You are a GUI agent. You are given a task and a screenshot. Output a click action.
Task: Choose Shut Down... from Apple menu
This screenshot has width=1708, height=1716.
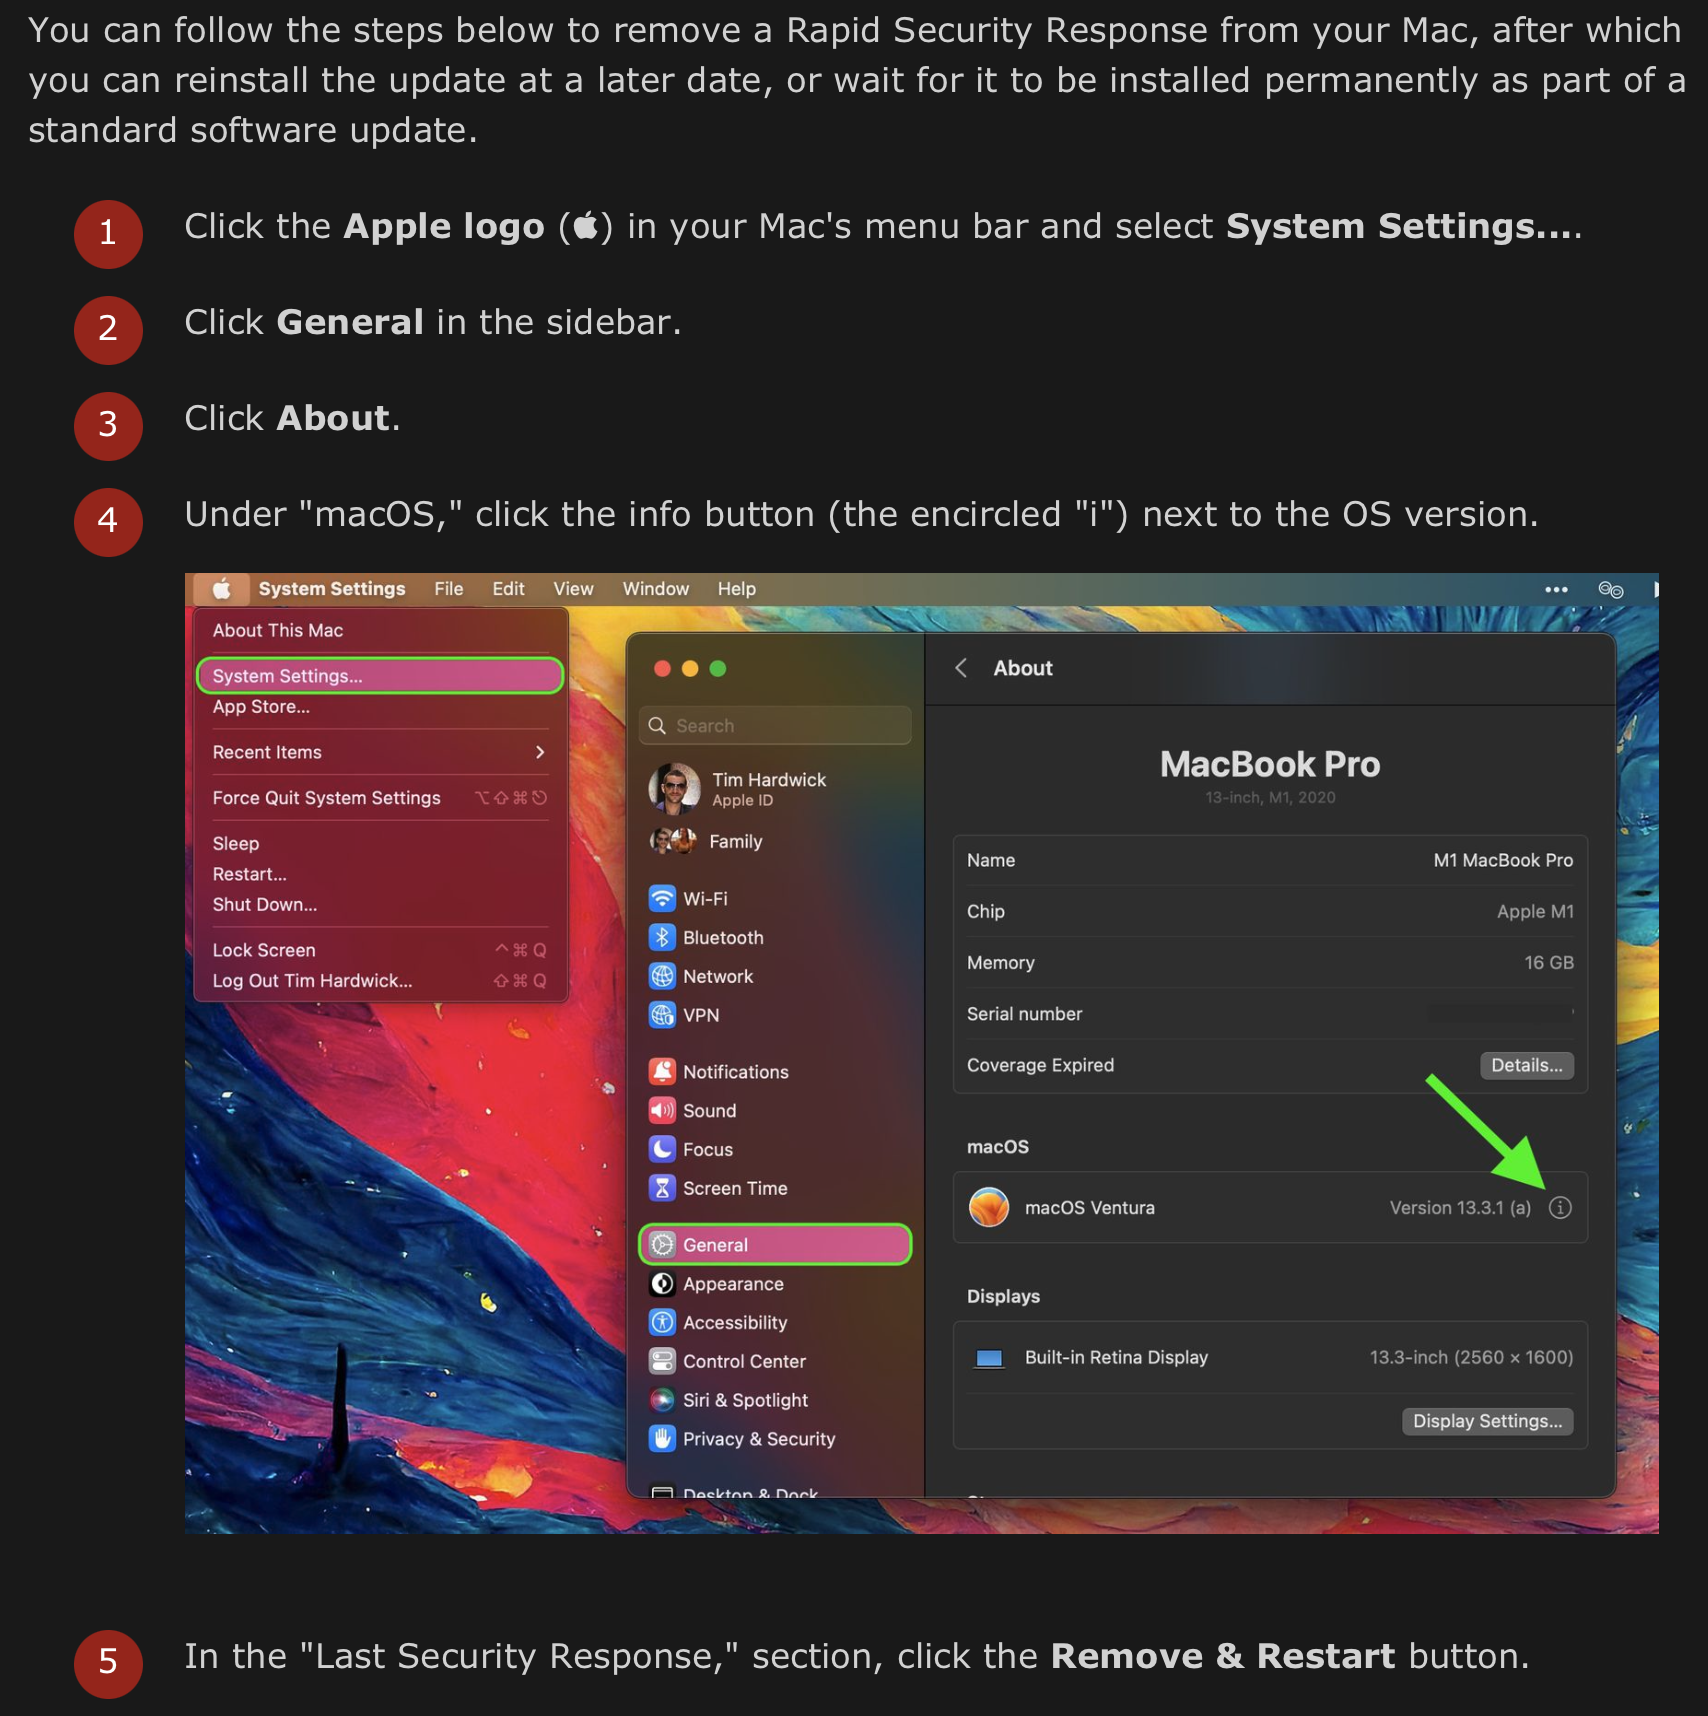(x=380, y=905)
